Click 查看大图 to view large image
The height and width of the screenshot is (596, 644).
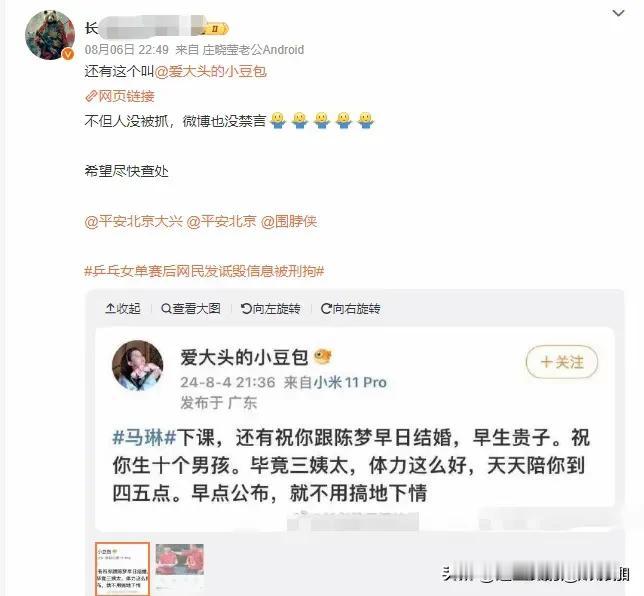click(191, 308)
